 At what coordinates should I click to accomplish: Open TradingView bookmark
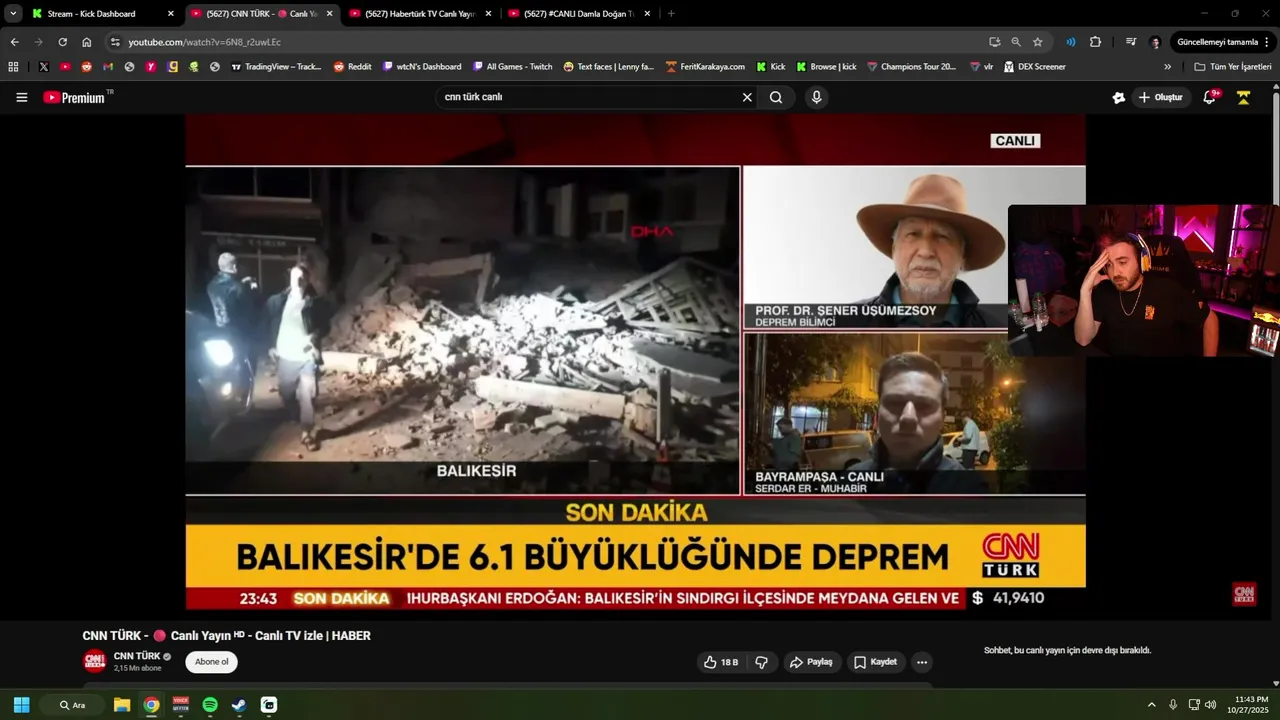(x=276, y=67)
